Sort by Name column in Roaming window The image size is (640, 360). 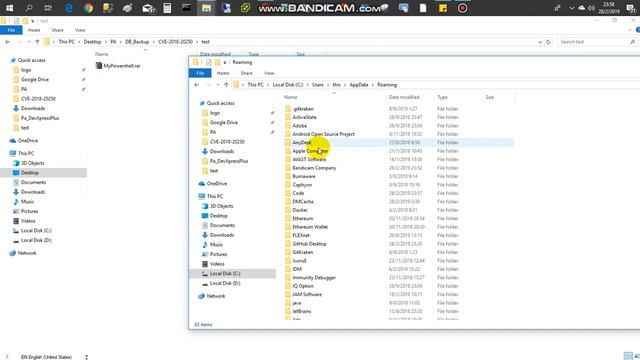coord(291,97)
